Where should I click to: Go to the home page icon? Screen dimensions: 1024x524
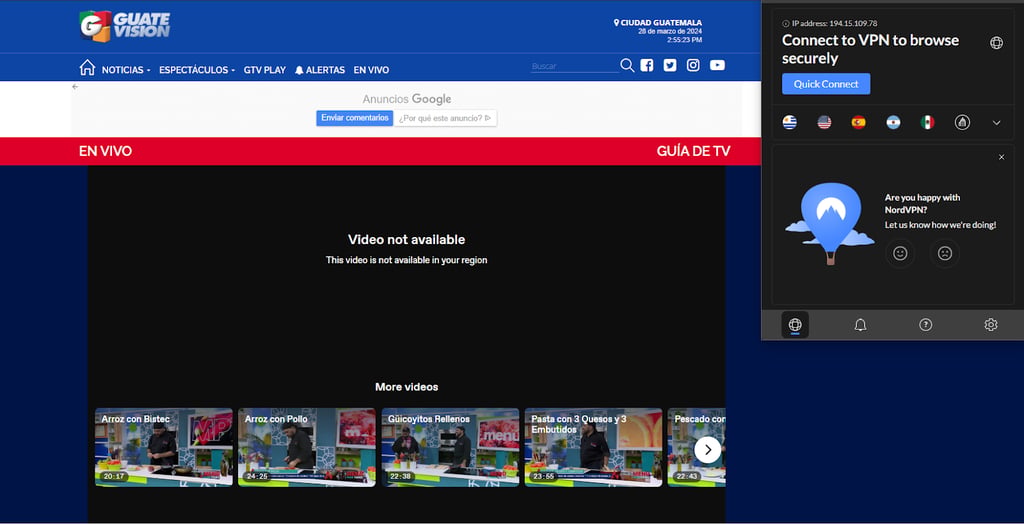(x=87, y=67)
